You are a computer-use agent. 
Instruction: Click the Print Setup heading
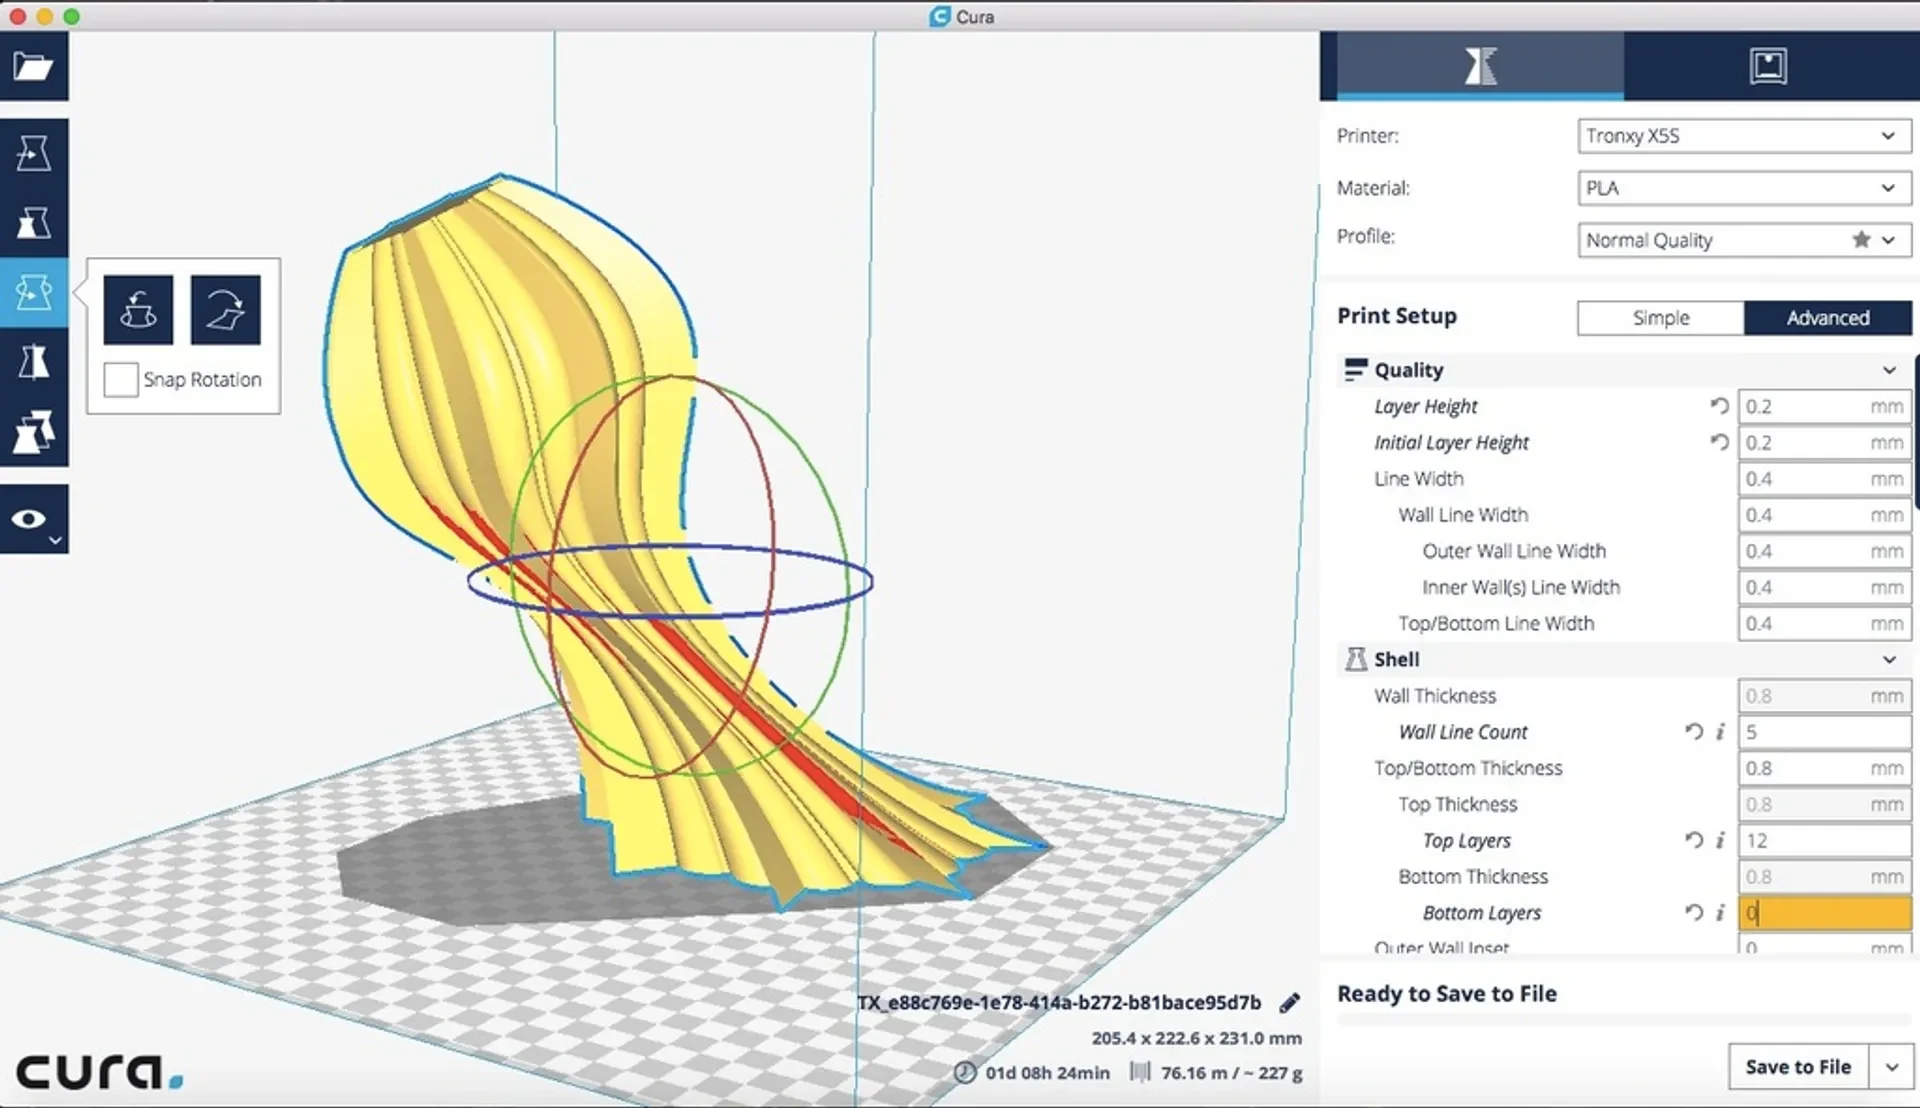1397,316
